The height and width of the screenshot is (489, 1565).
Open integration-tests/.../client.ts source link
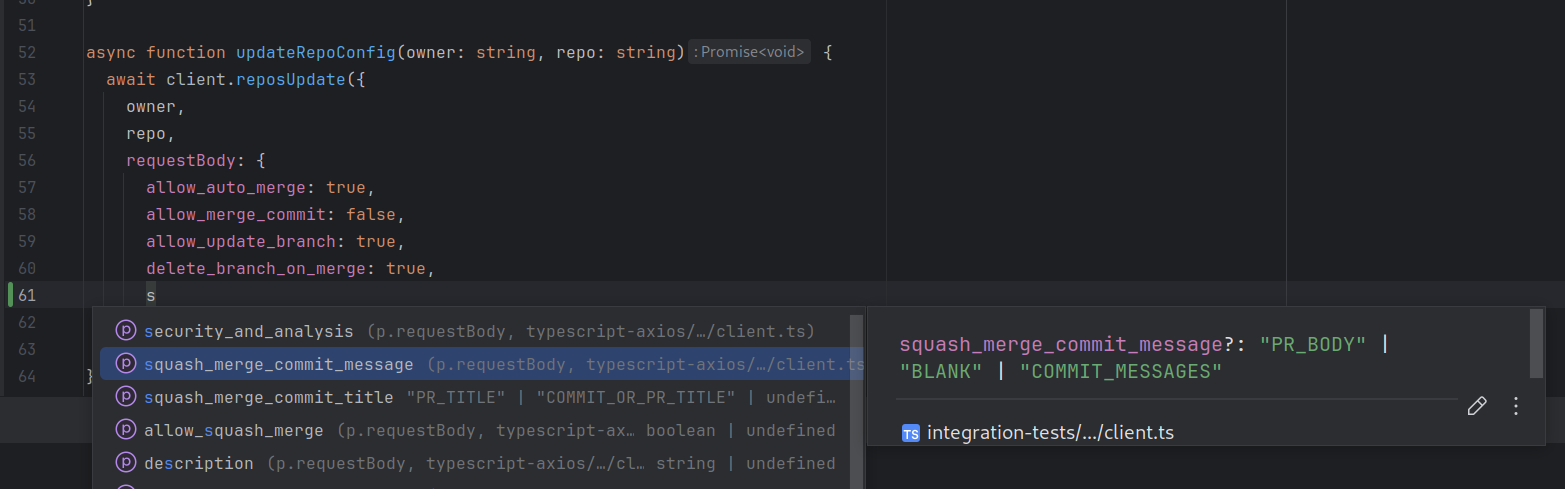click(1051, 433)
